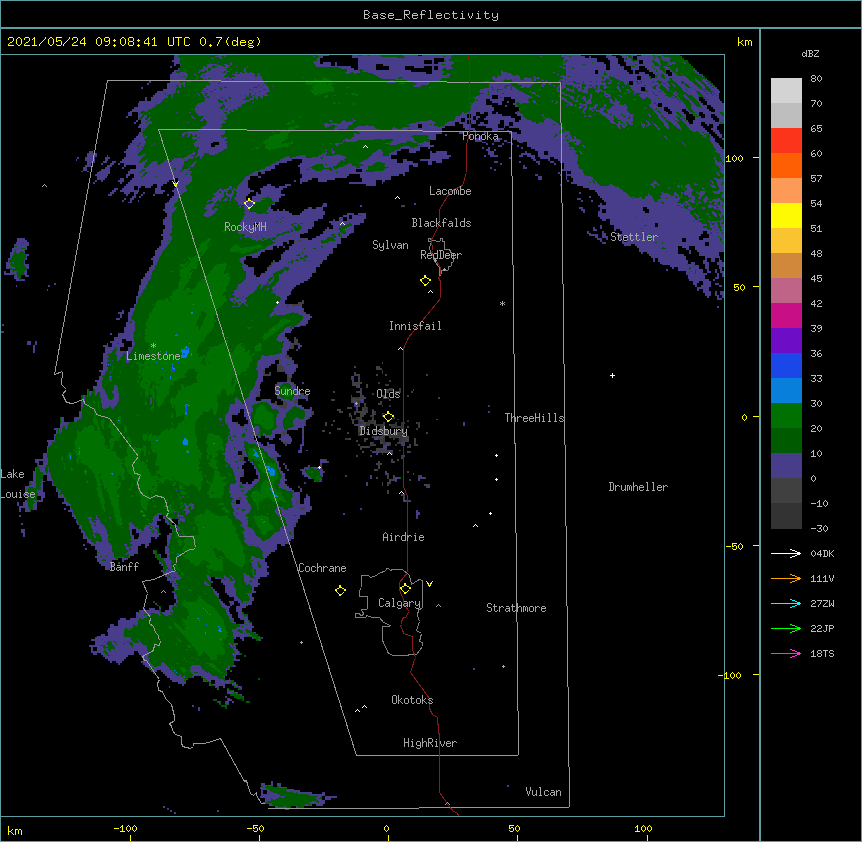Click the Sundre label
Screen dimensions: 862x842
click(x=292, y=391)
